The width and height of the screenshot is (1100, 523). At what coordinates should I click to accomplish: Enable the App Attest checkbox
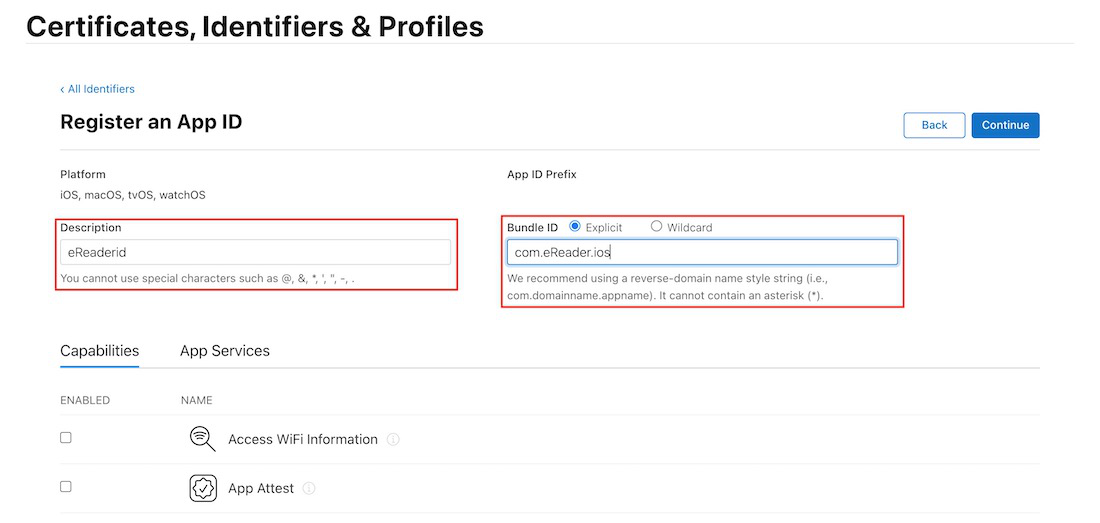66,487
